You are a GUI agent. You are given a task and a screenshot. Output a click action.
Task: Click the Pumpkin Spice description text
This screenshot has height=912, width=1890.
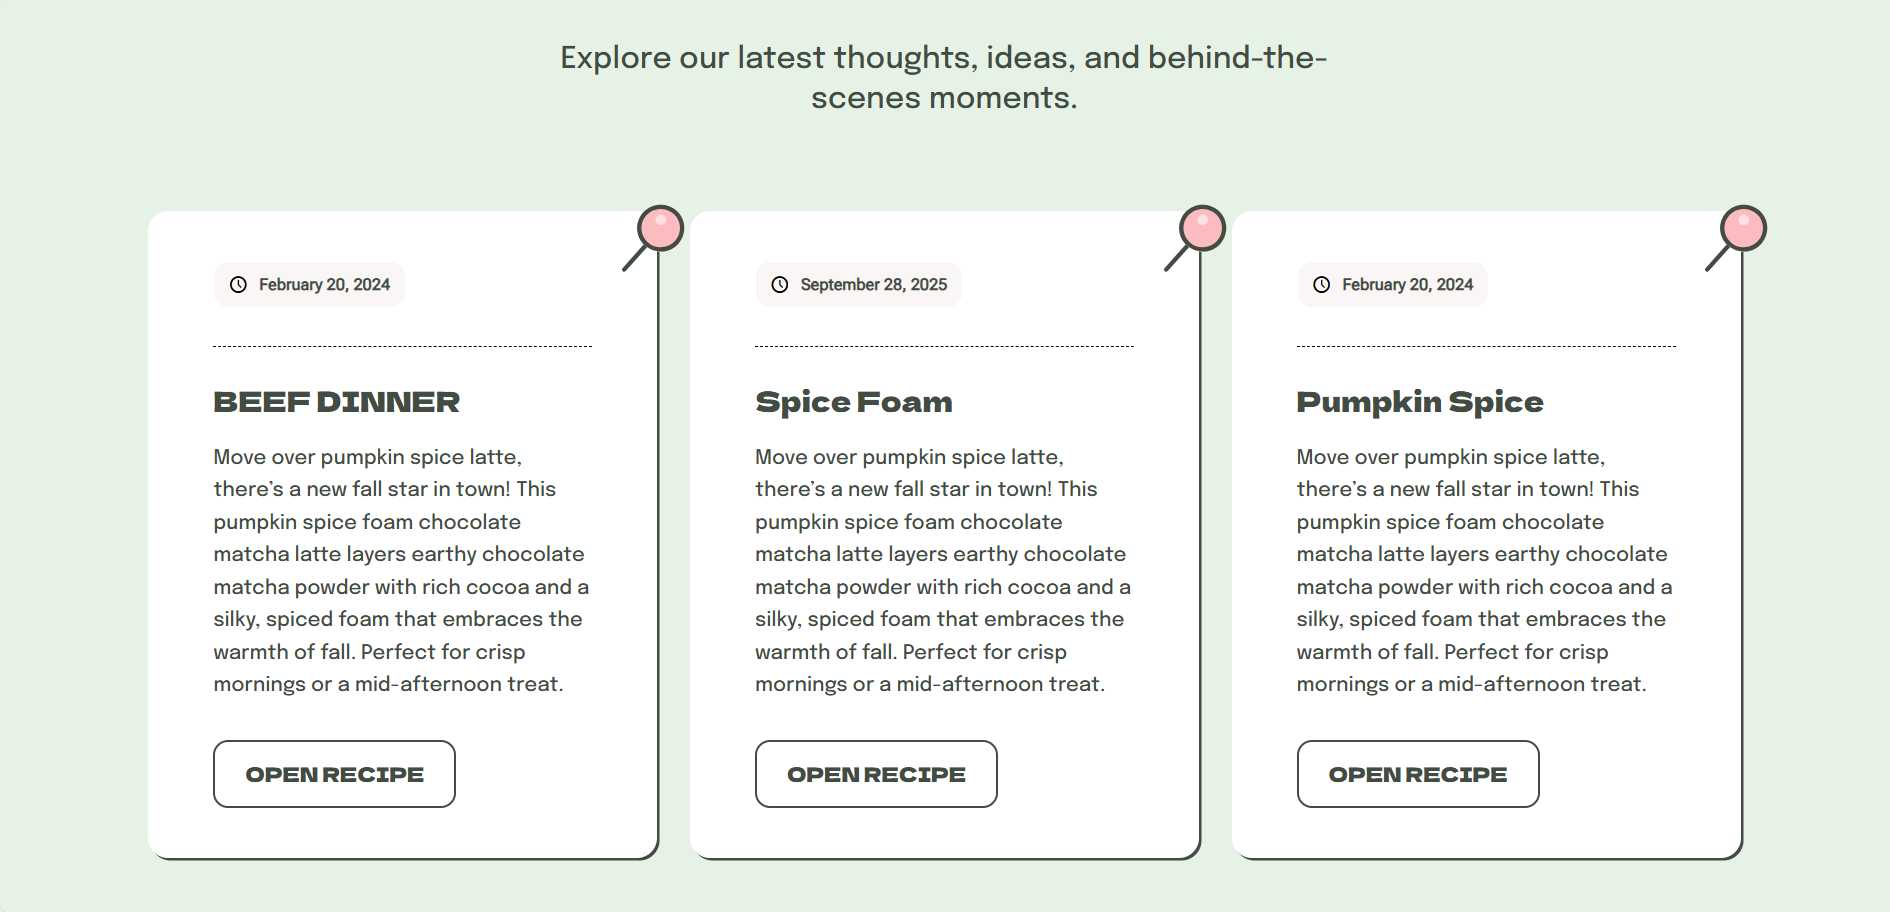click(1484, 570)
